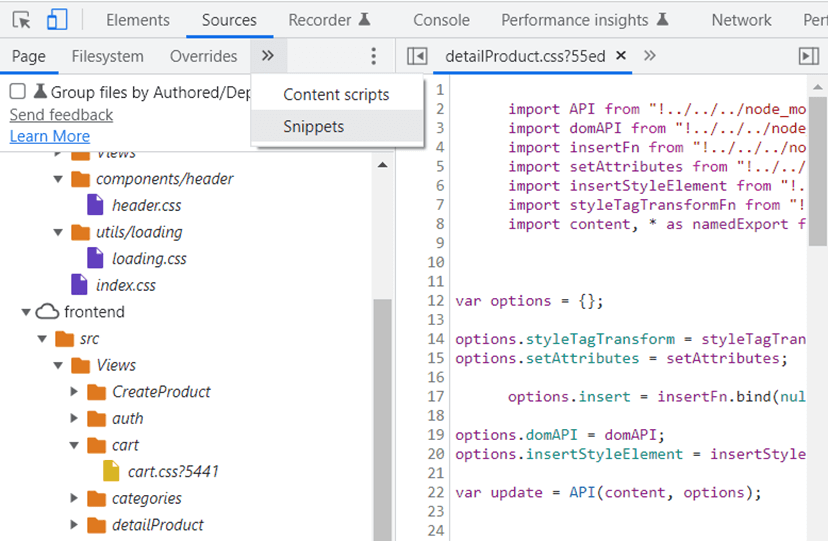Collapse the cart folder
Screen dimensions: 828x541
tap(74, 446)
